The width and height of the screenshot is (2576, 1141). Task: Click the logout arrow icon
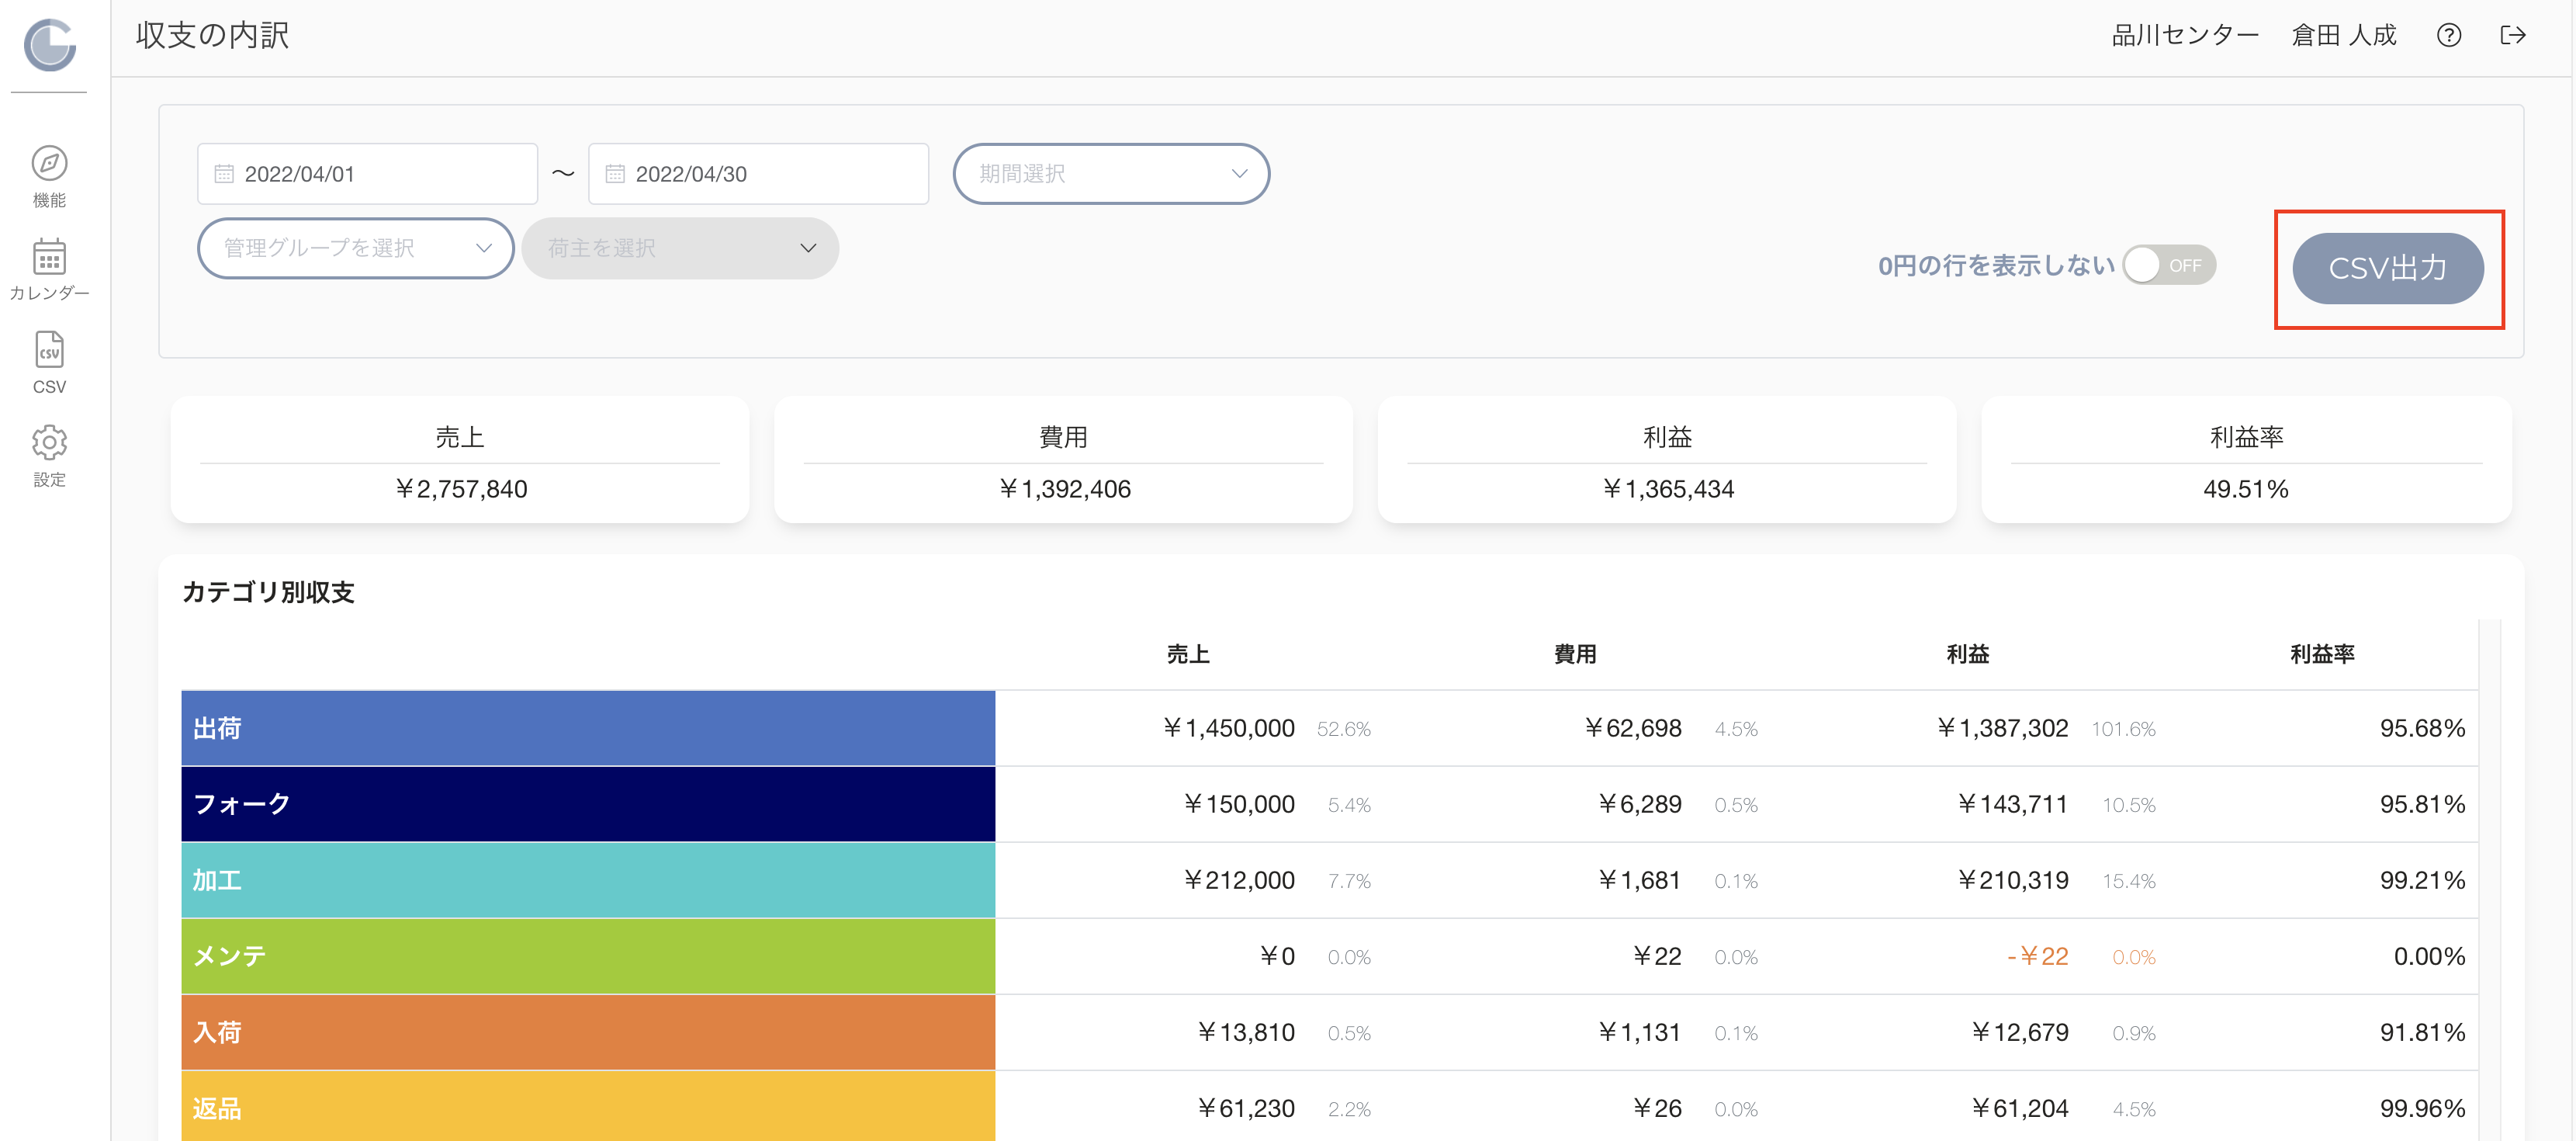click(2512, 36)
